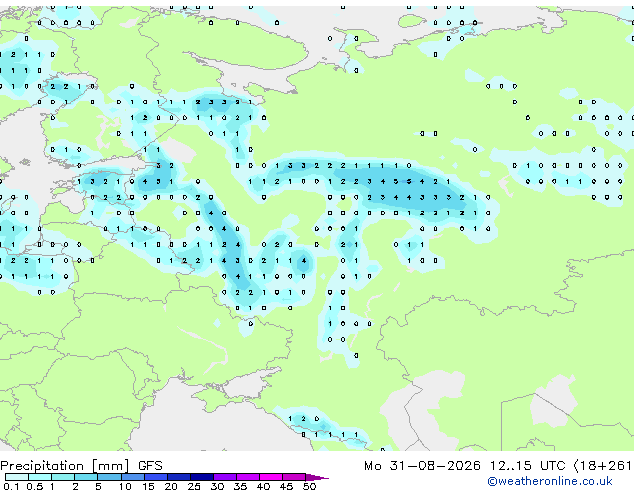Click the '12..15 UTC' time label
Viewport: 634px width, 490px height.
[528, 466]
